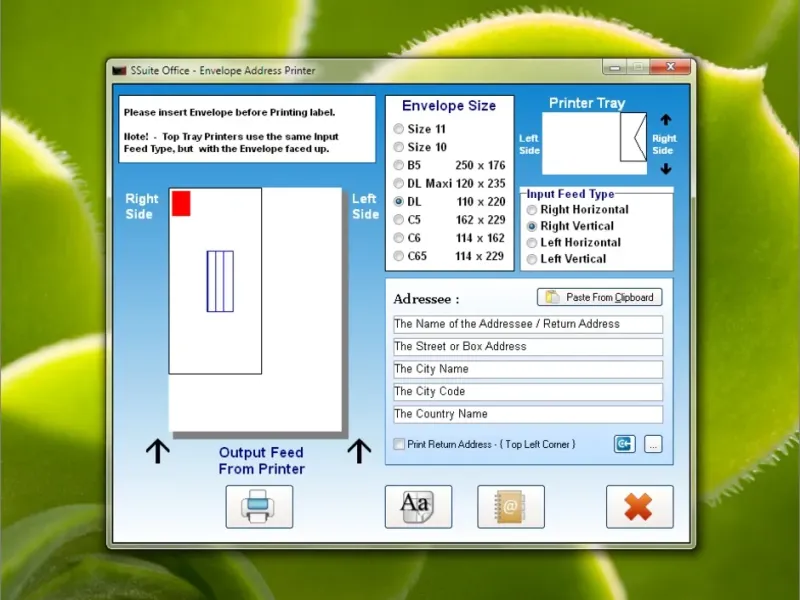Click the ellipsis button beside return address
The height and width of the screenshot is (600, 800).
[x=653, y=444]
